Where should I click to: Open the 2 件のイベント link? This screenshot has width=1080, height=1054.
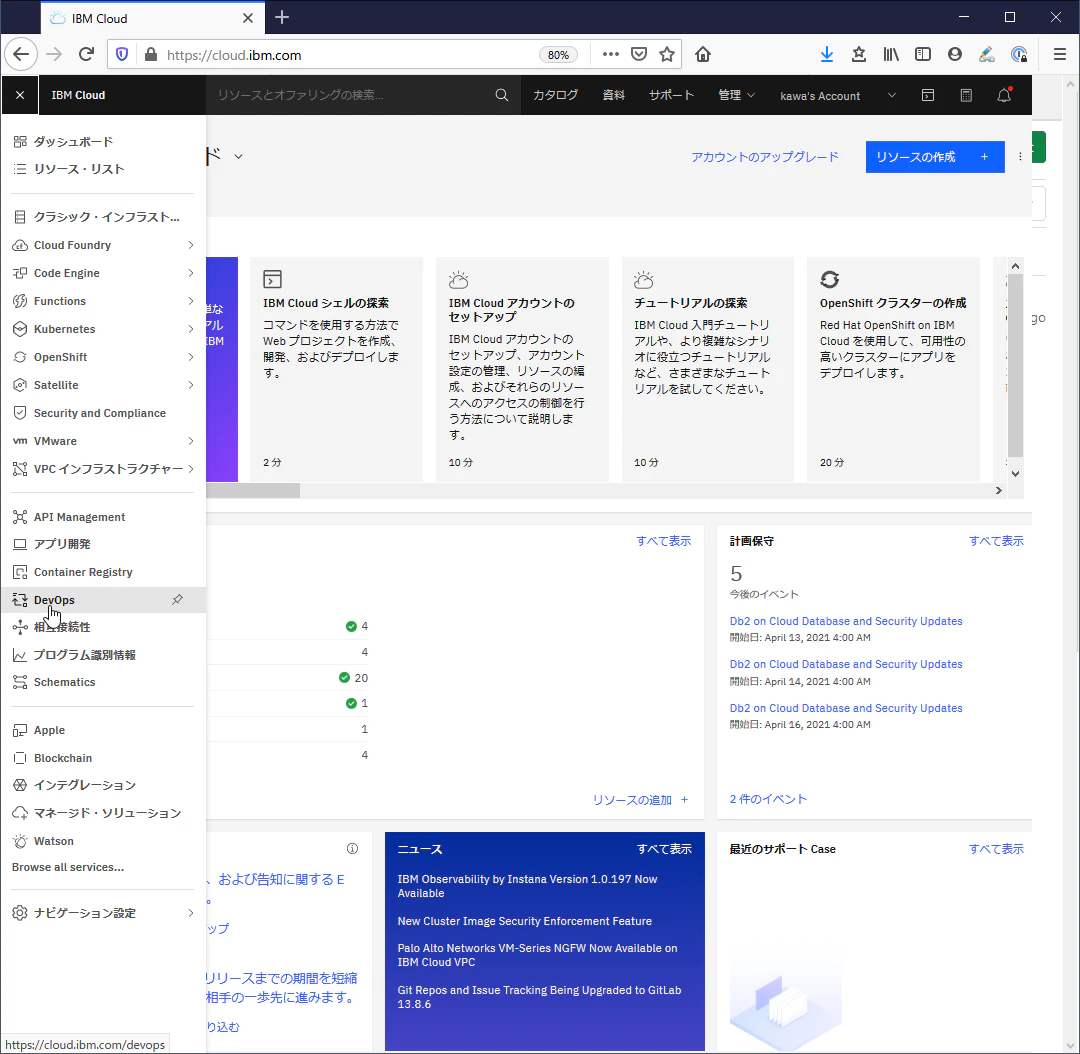click(768, 799)
